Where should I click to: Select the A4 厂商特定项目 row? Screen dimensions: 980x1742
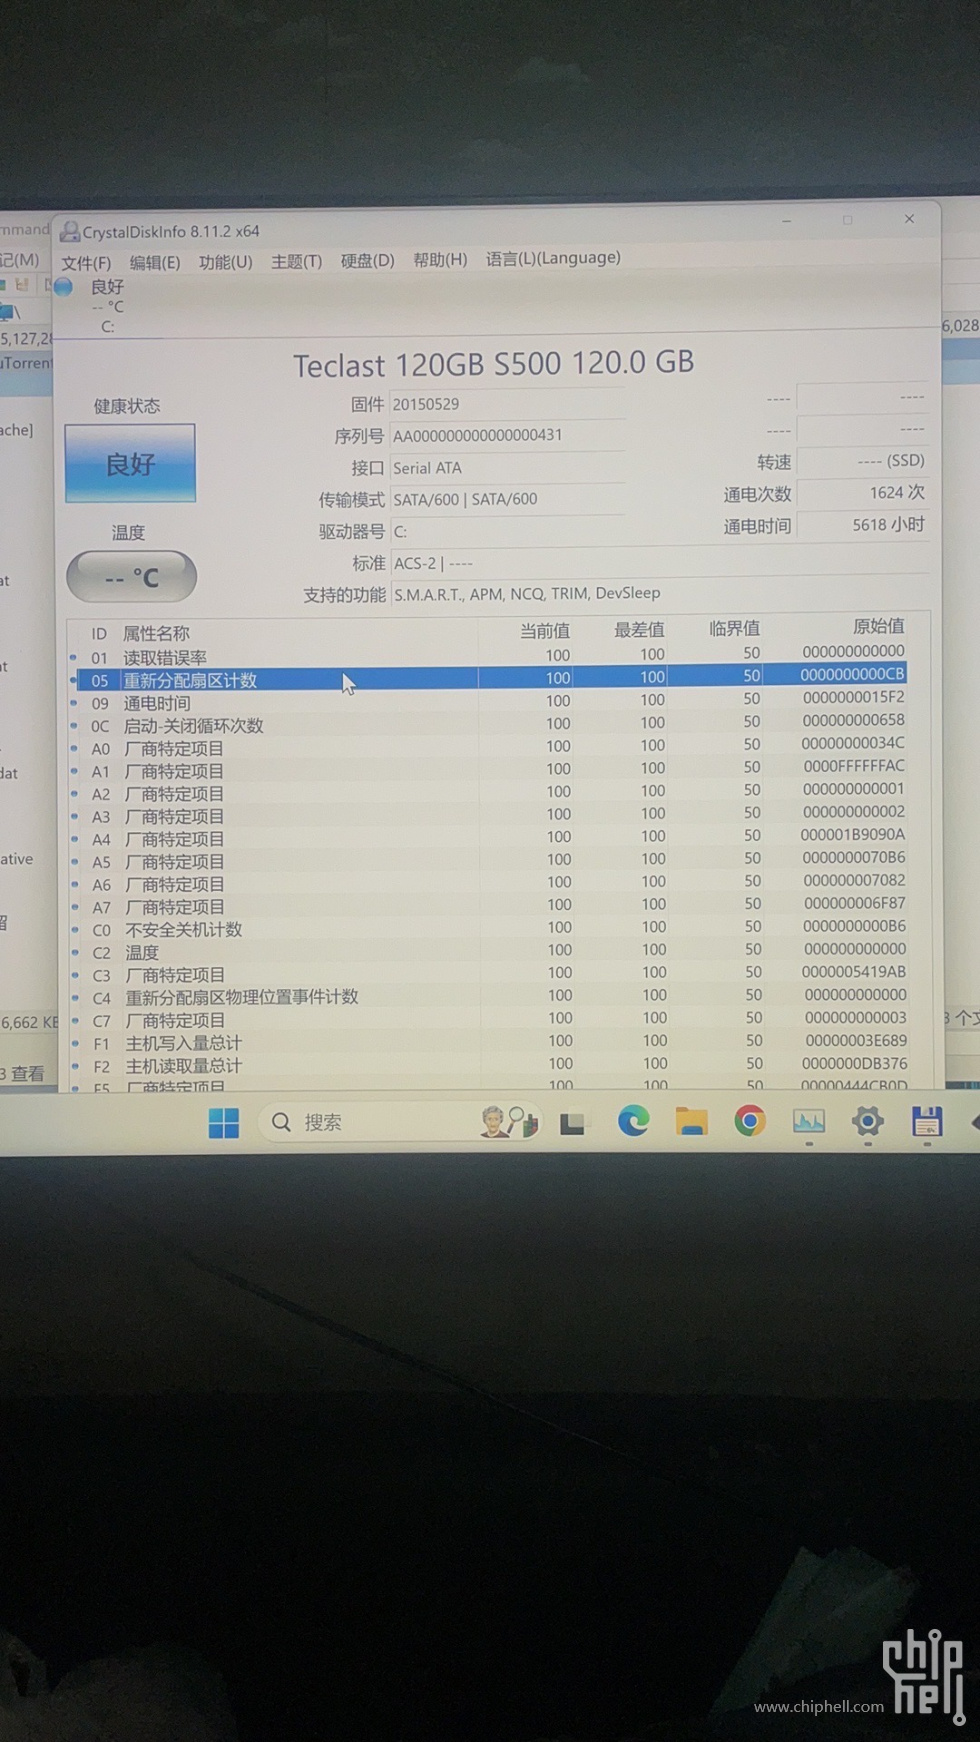coord(489,838)
